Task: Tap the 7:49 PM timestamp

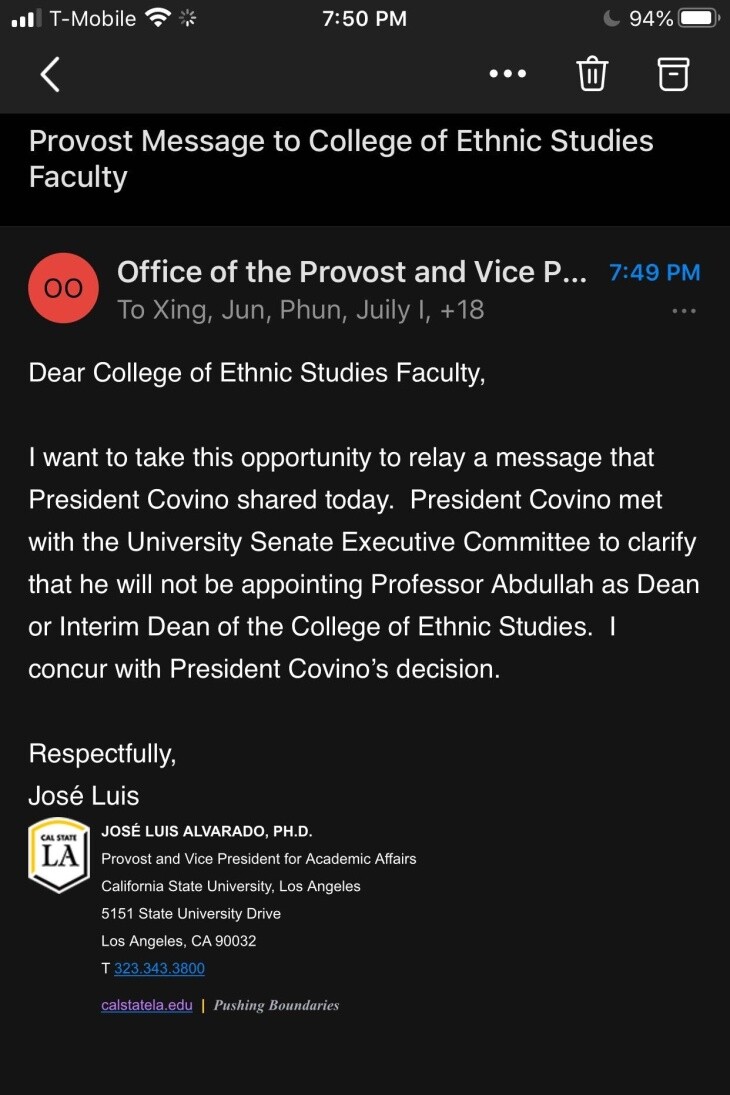Action: click(x=655, y=272)
